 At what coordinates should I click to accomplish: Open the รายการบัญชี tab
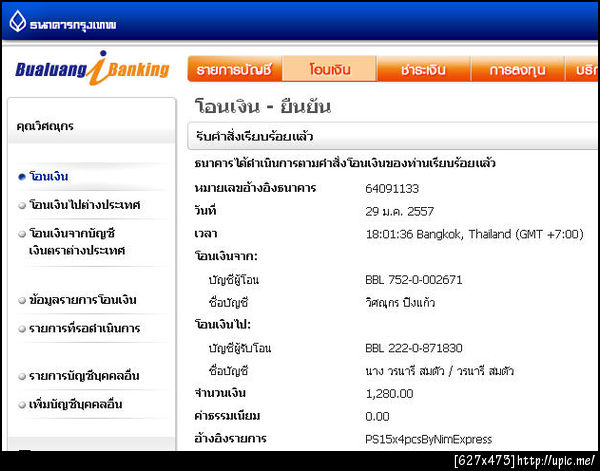[234, 69]
